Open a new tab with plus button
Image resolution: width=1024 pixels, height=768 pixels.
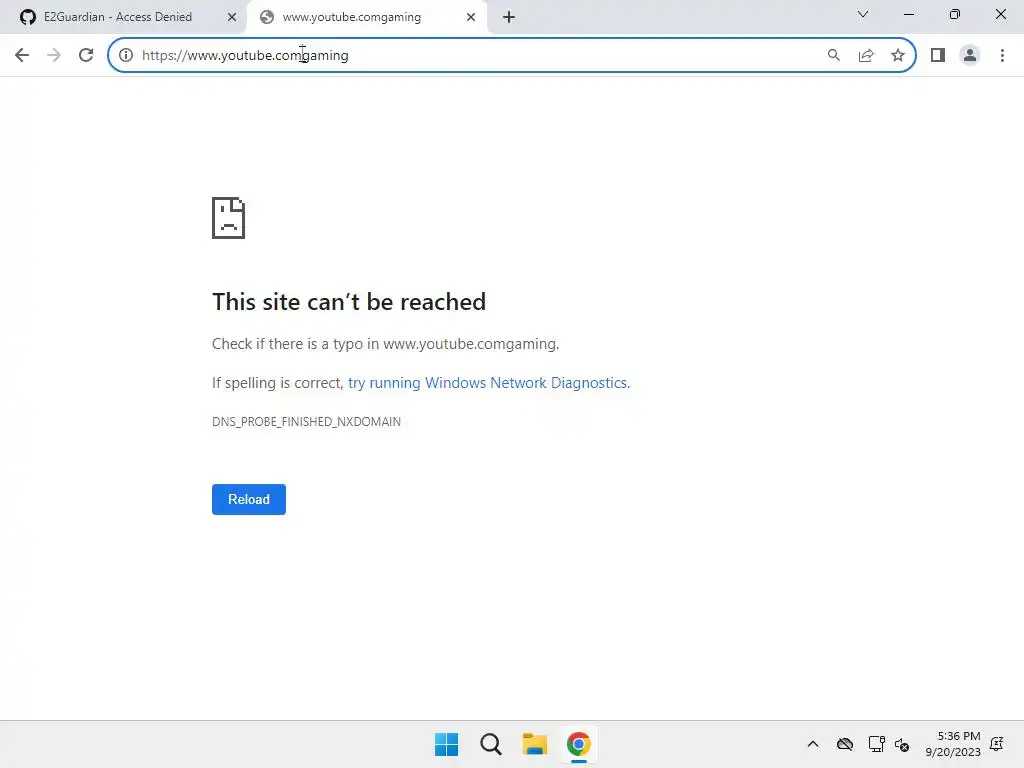[509, 18]
